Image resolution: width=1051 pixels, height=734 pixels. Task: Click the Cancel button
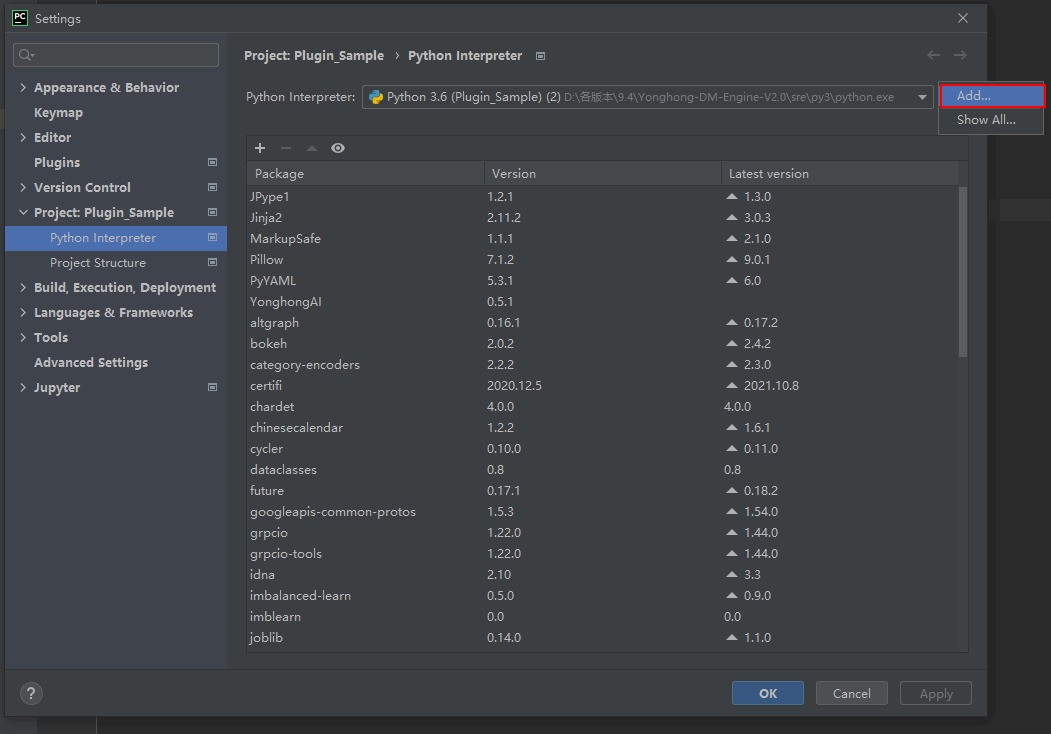[851, 693]
